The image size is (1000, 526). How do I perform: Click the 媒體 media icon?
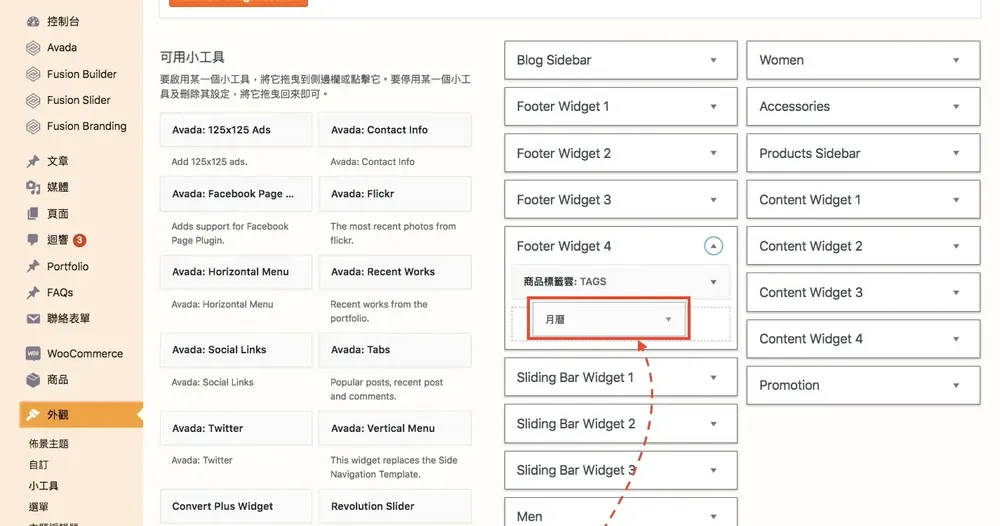(33, 187)
